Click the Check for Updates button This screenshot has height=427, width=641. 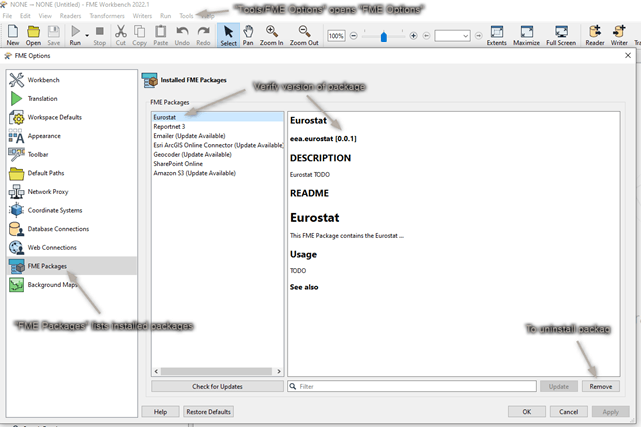tap(216, 386)
